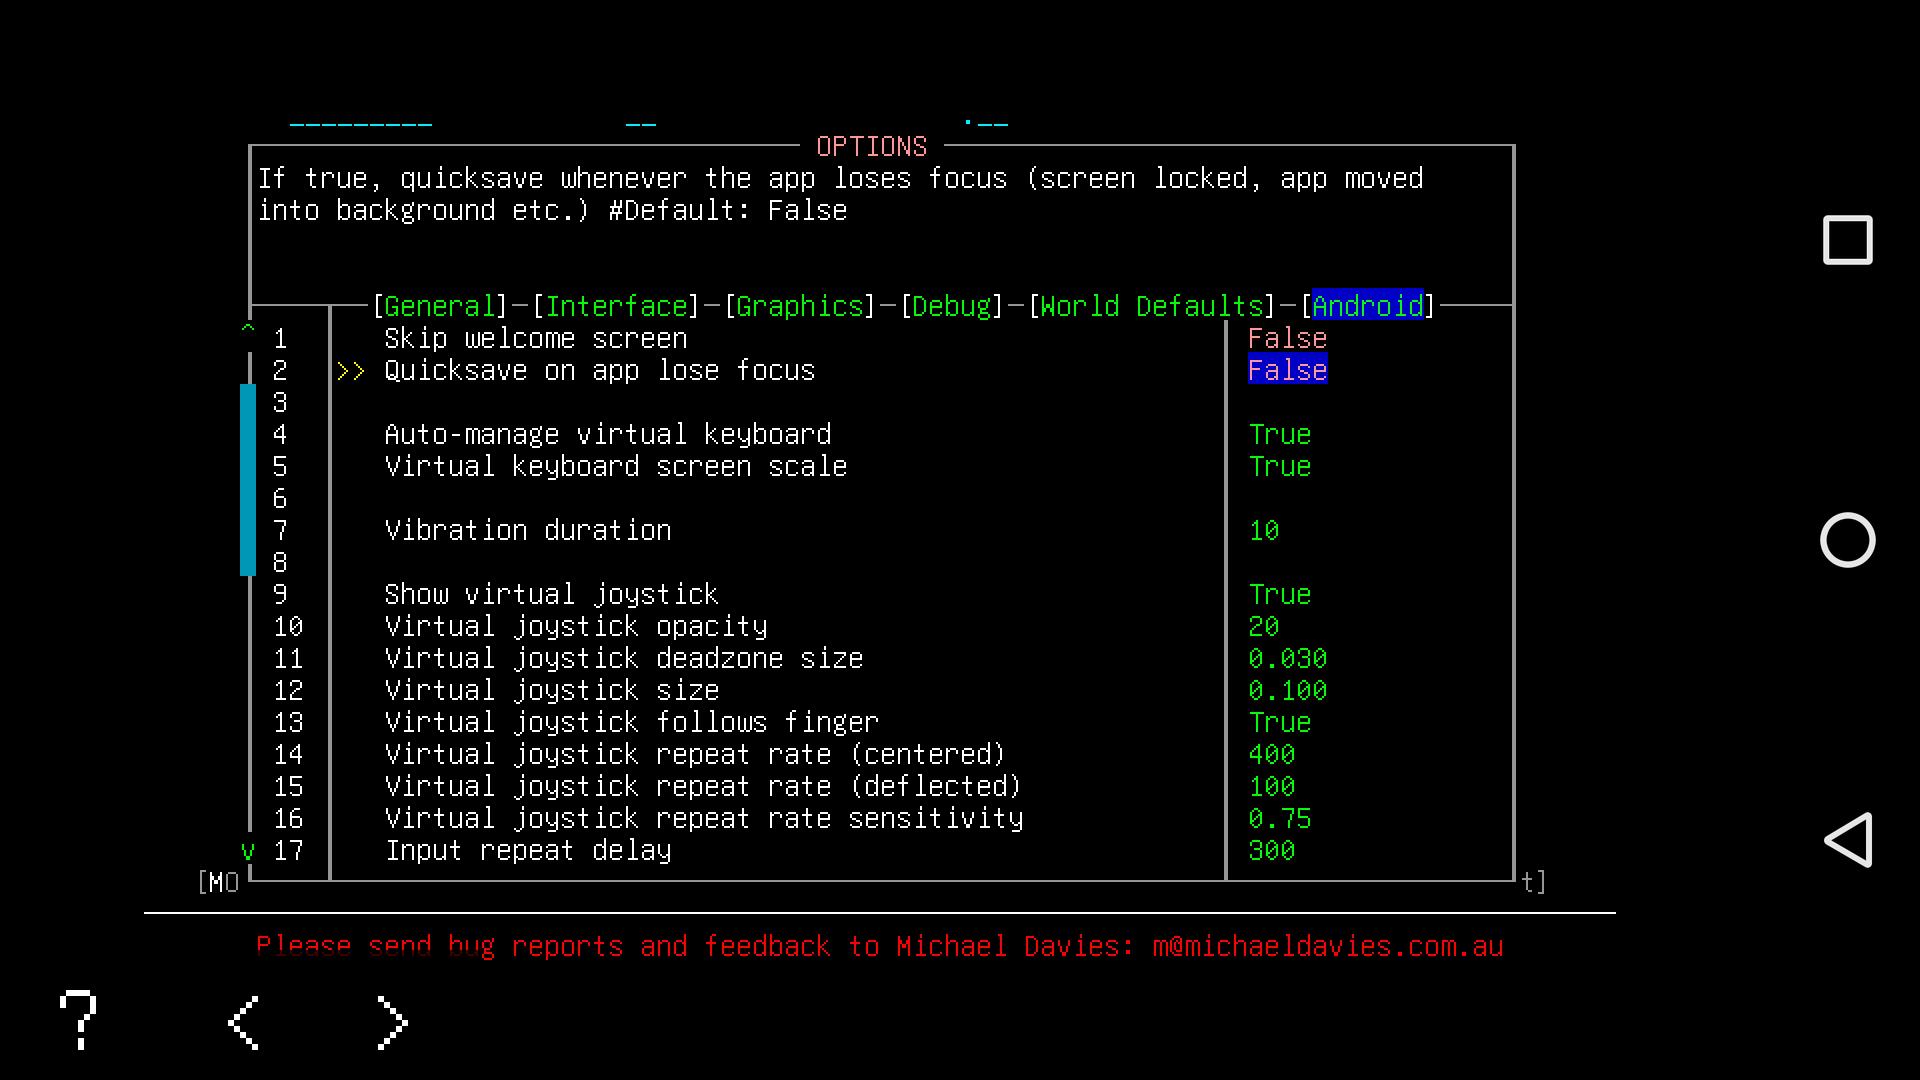1920x1080 pixels.
Task: Tap the Android recent apps square
Action: coord(1848,240)
